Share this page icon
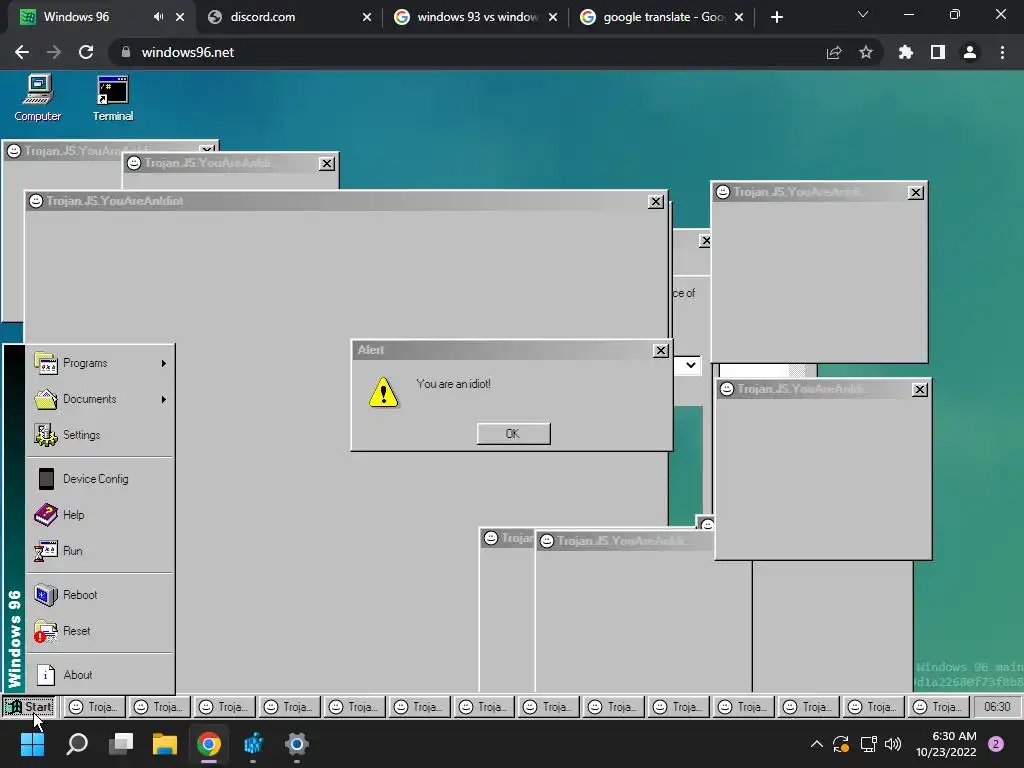This screenshot has height=768, width=1024. 834,52
